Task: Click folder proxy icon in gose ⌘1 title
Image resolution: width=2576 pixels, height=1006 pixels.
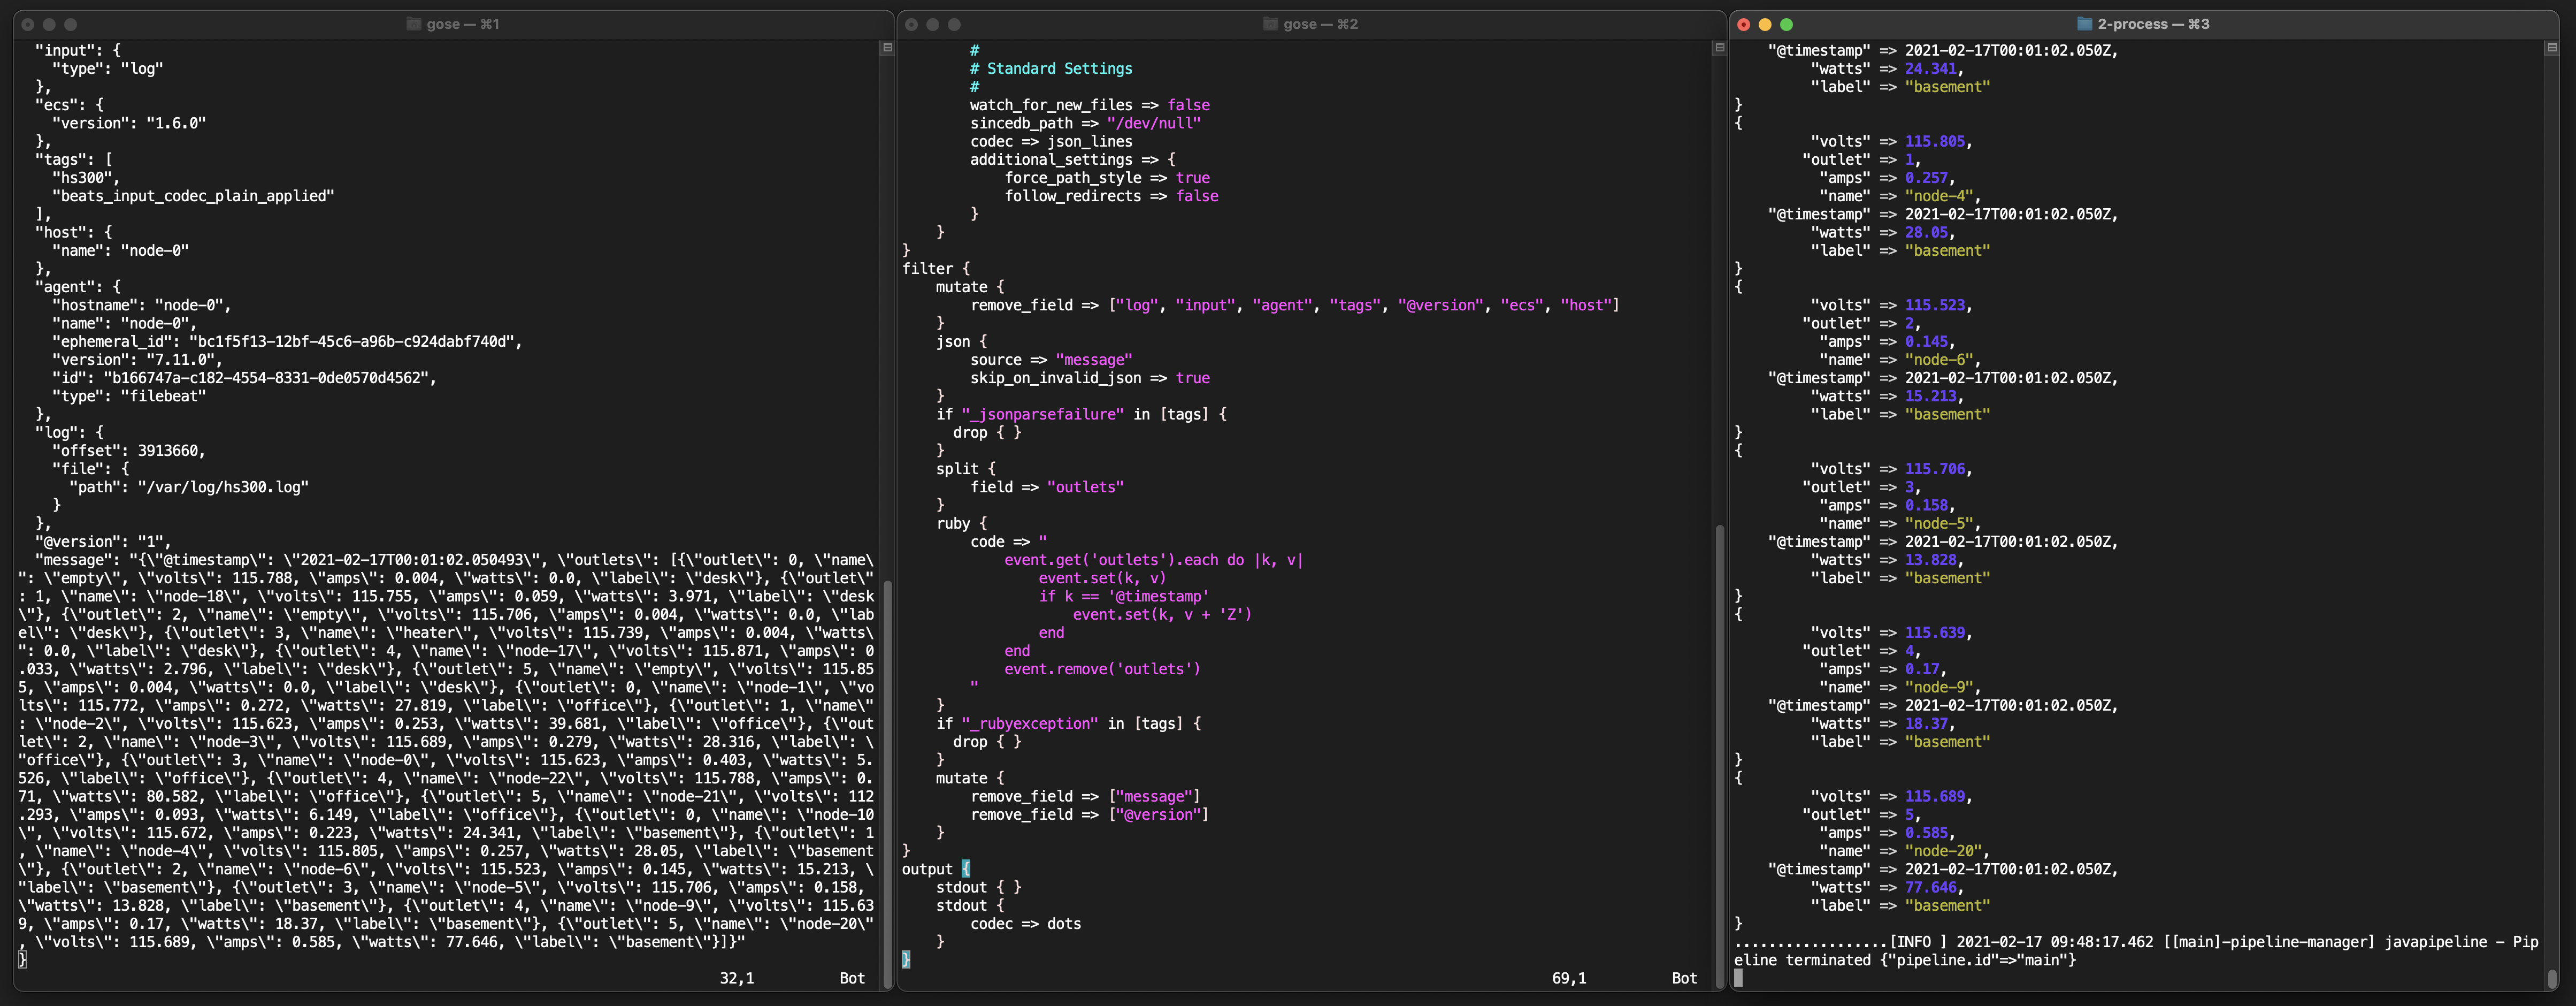Action: [413, 24]
